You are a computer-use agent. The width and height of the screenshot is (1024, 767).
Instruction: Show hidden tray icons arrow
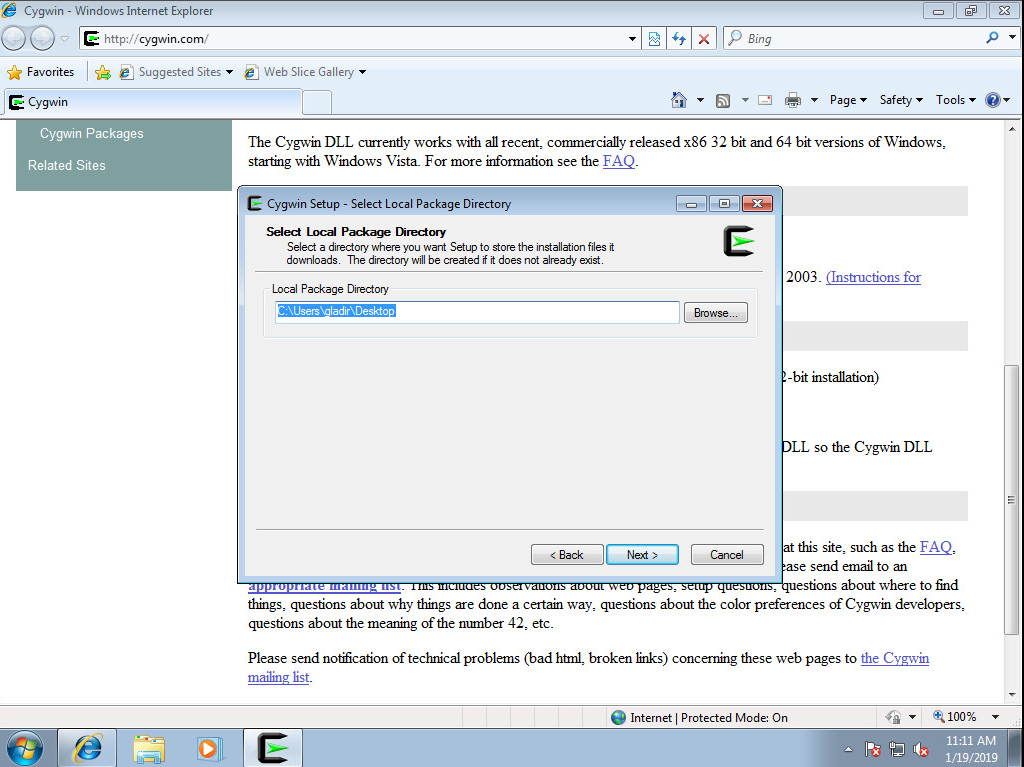pos(848,749)
